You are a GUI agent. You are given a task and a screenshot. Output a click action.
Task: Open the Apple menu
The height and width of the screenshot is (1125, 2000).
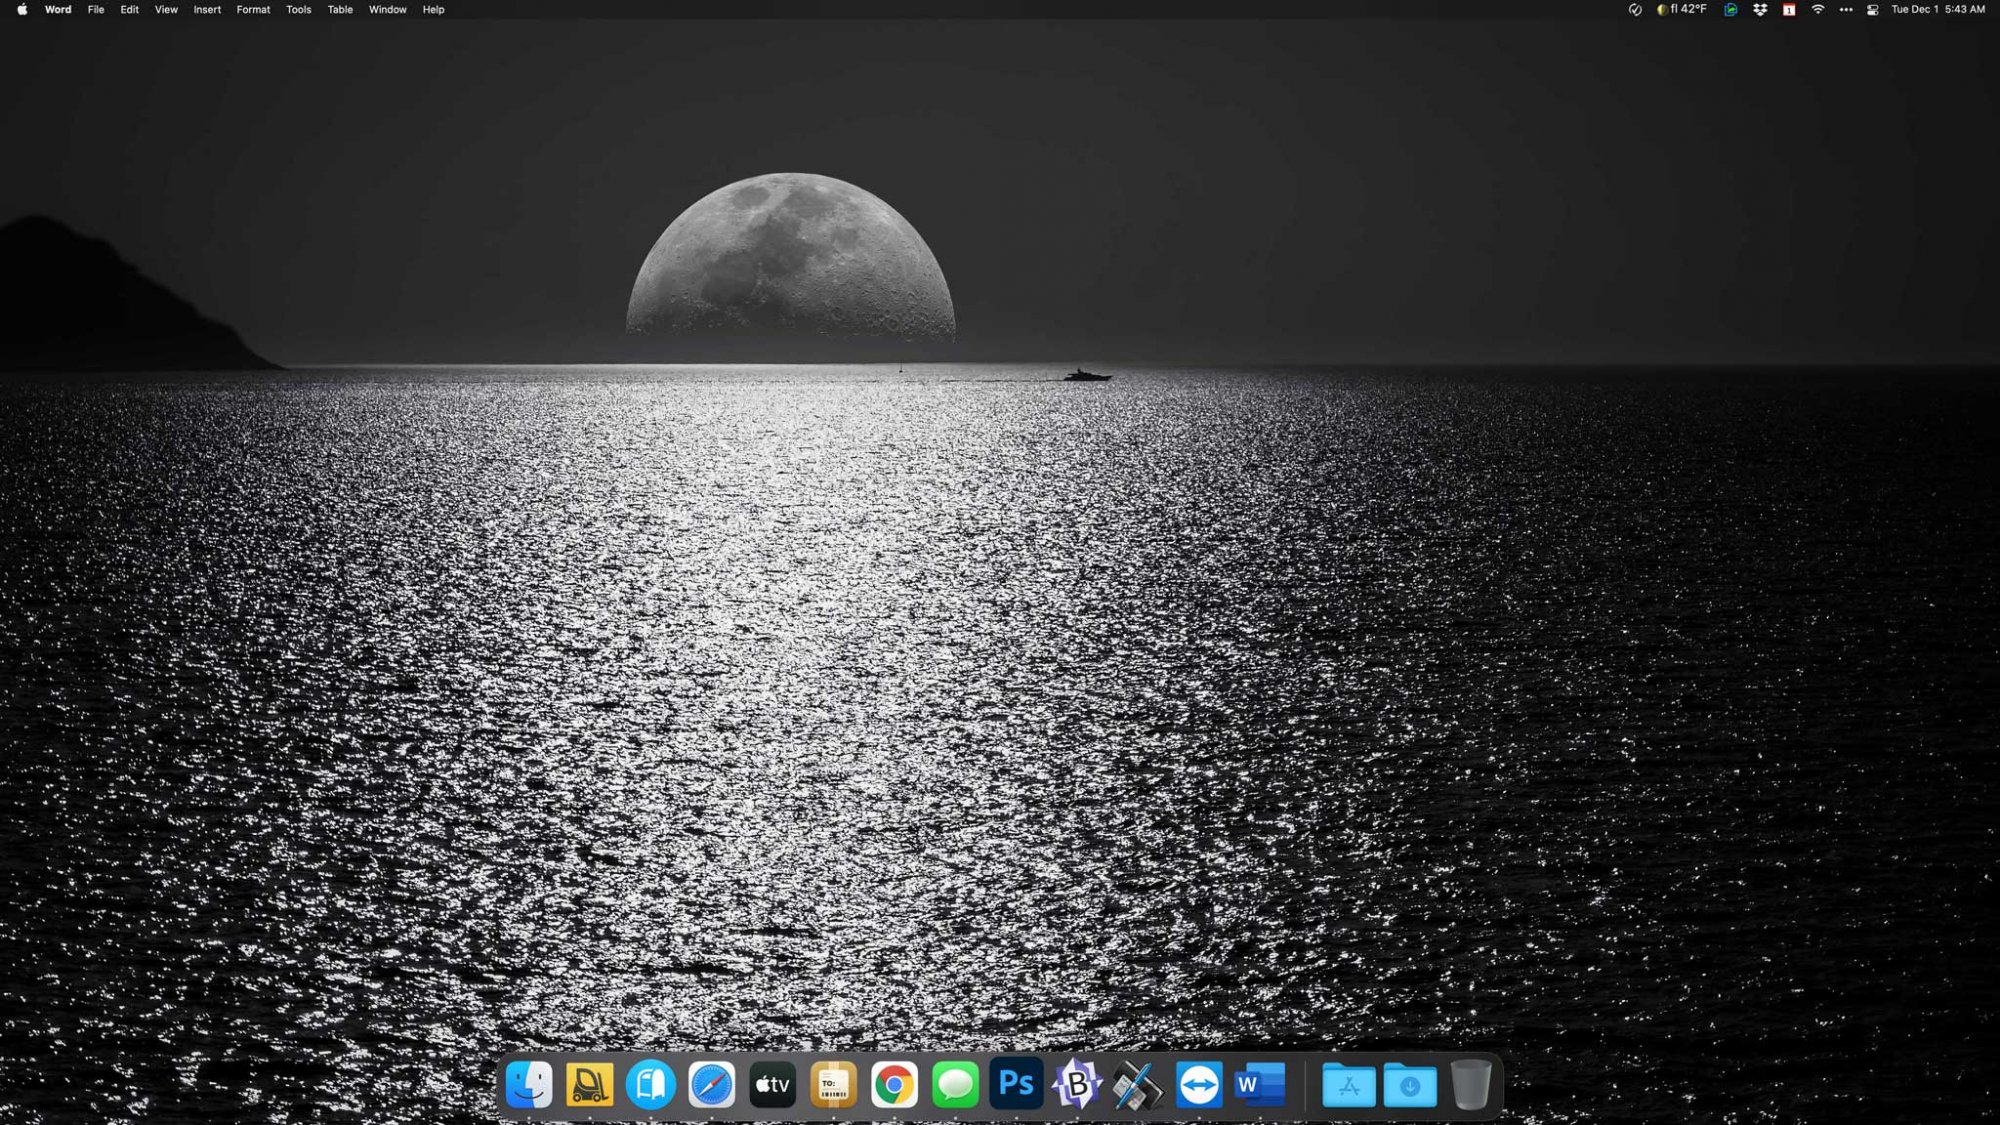[22, 10]
